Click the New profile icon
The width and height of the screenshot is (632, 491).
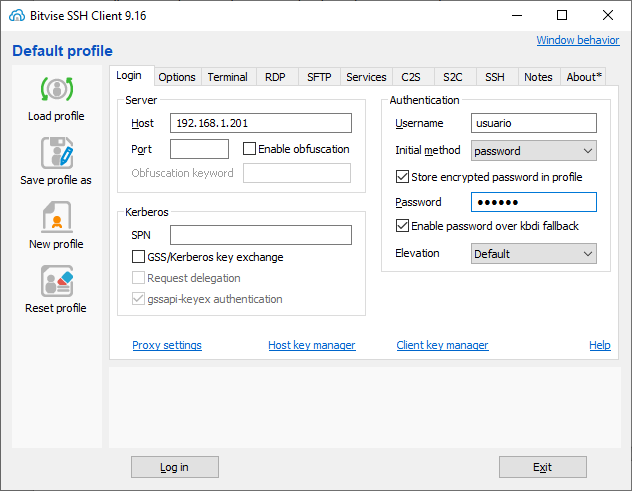coord(56,217)
